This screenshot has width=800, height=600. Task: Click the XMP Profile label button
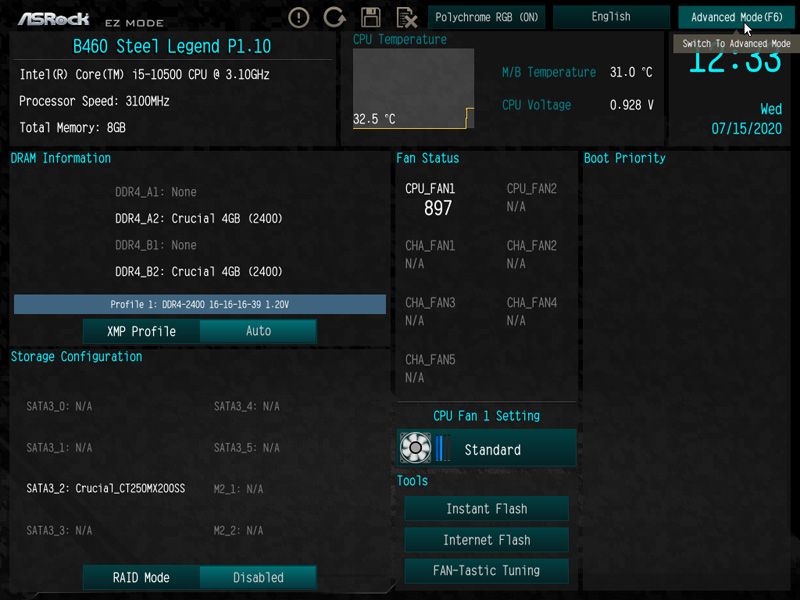[141, 331]
